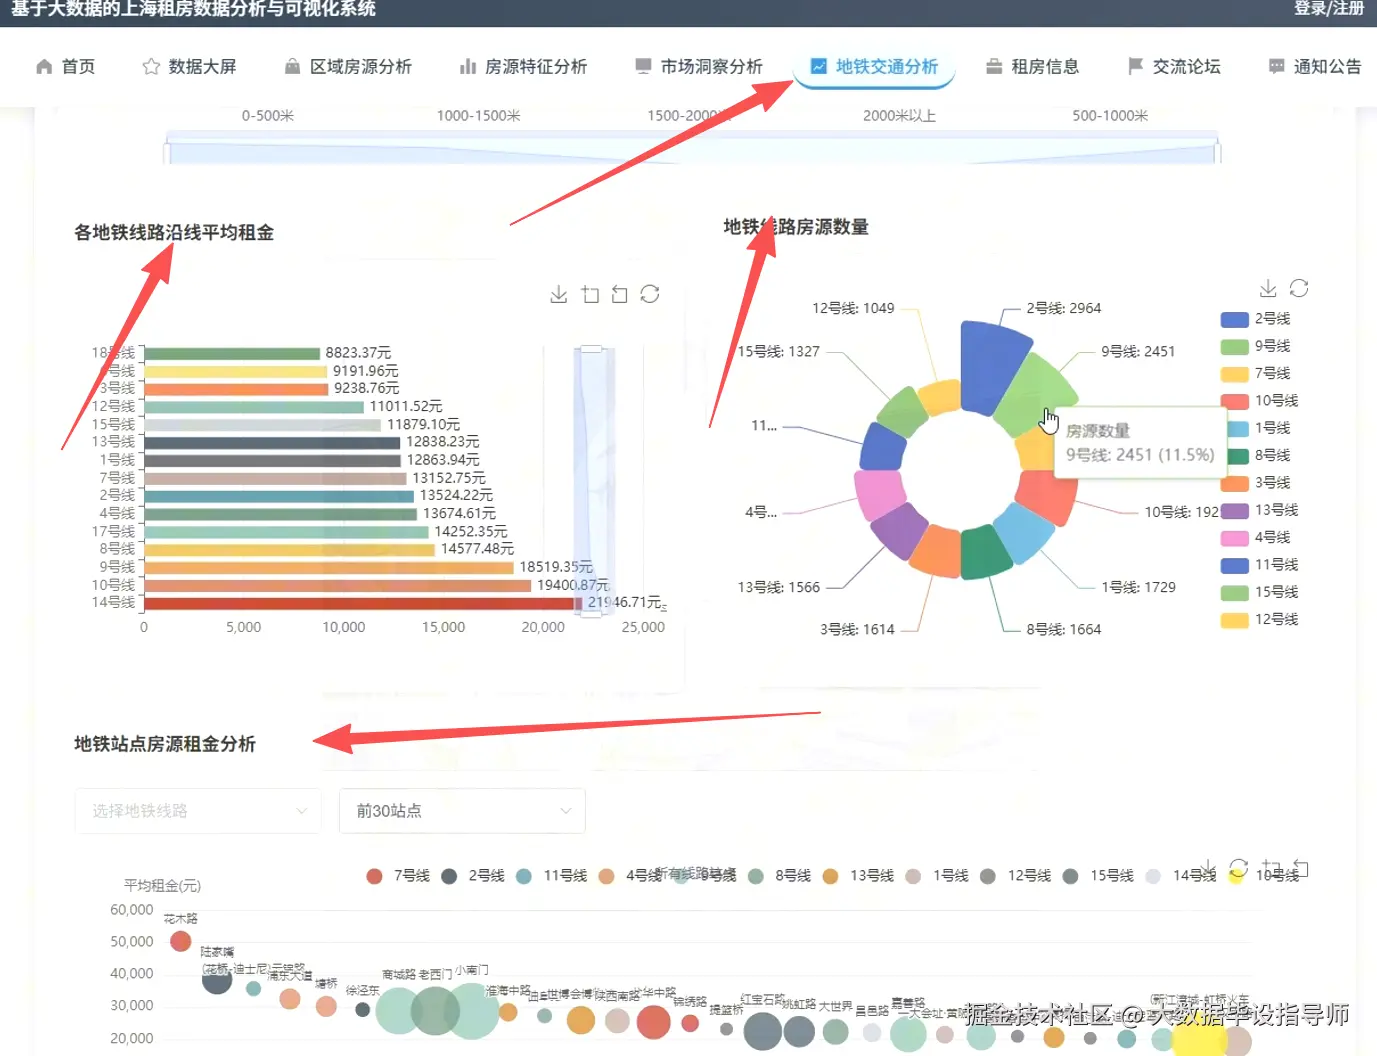The width and height of the screenshot is (1377, 1056).
Task: Click the download icon above the pie chart
Action: (1267, 288)
